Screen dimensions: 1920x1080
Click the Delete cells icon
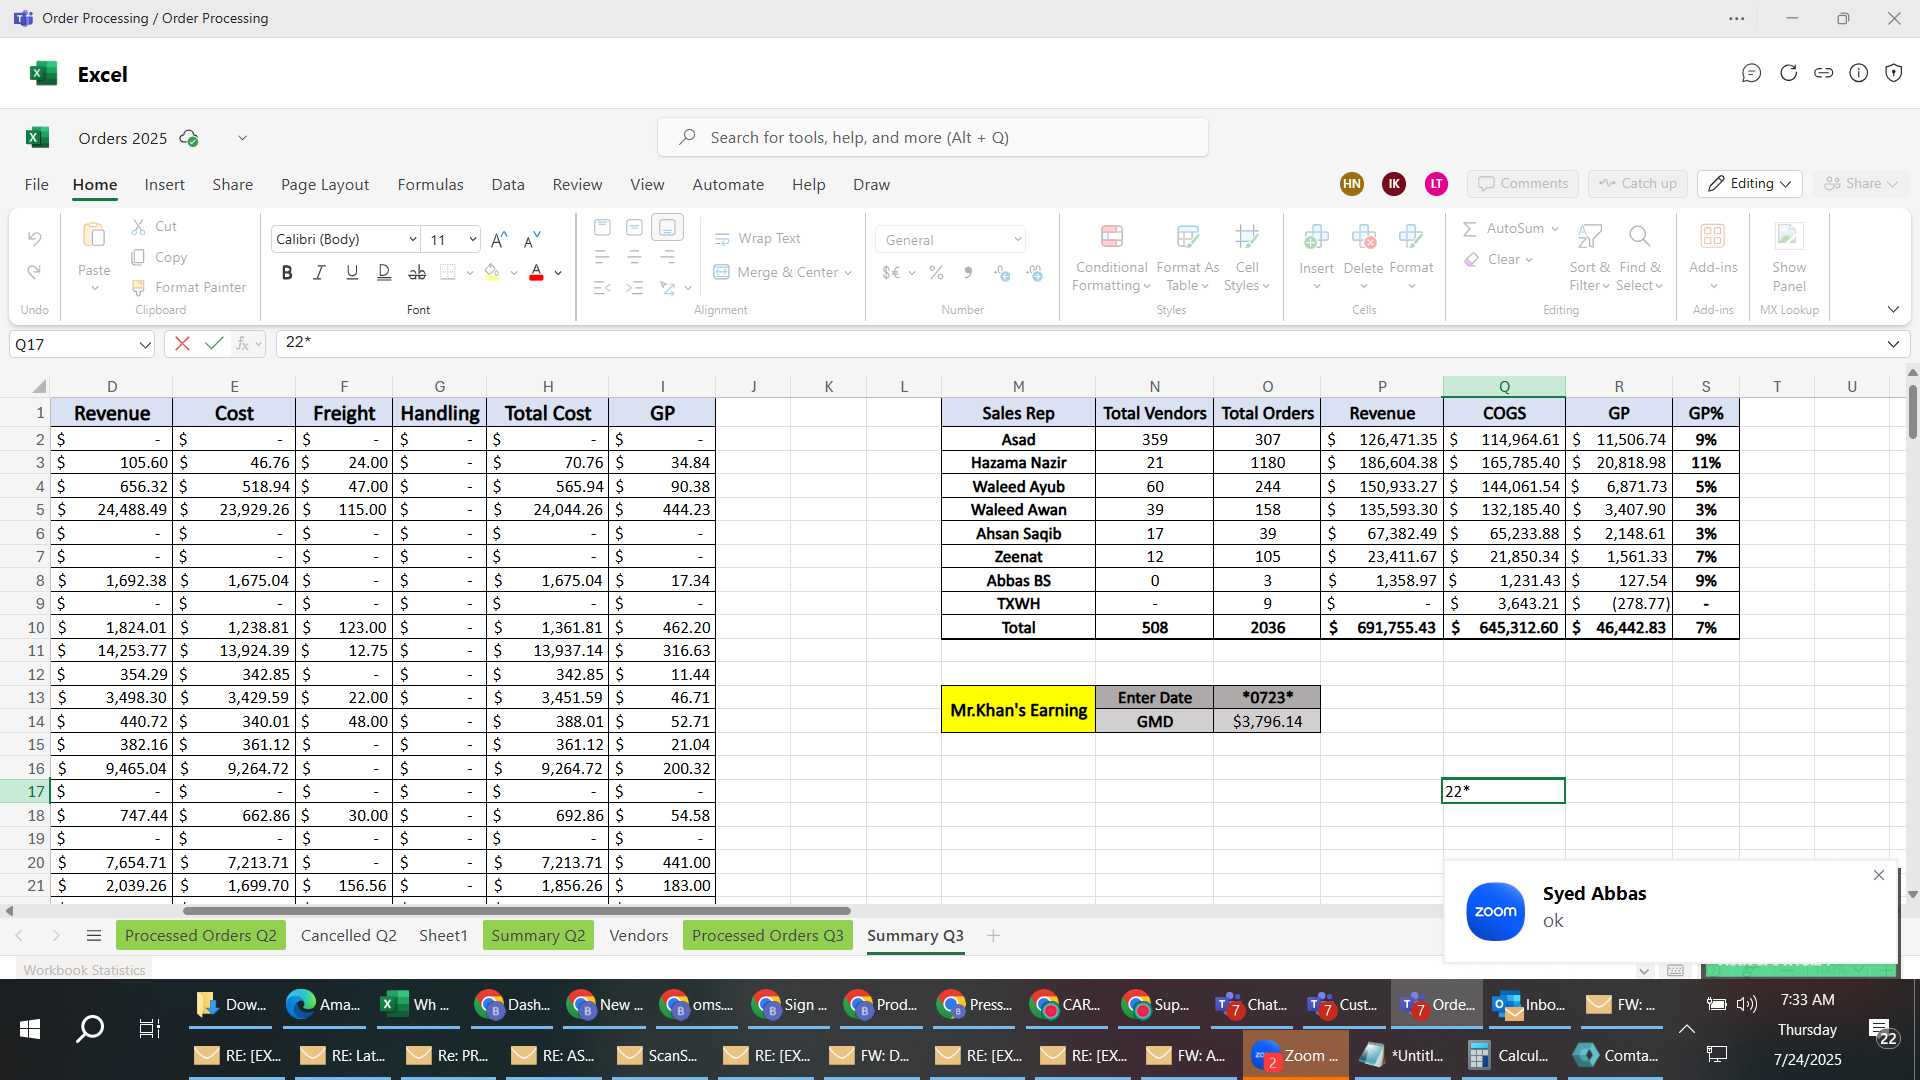pos(1363,237)
